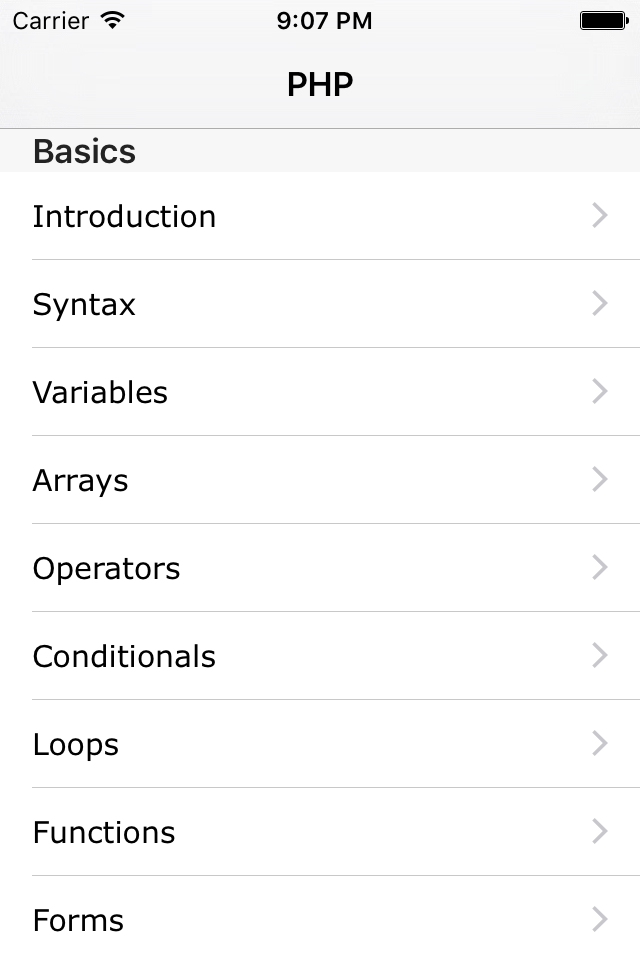
Task: Tap the 9:07 PM clock display
Action: (324, 20)
